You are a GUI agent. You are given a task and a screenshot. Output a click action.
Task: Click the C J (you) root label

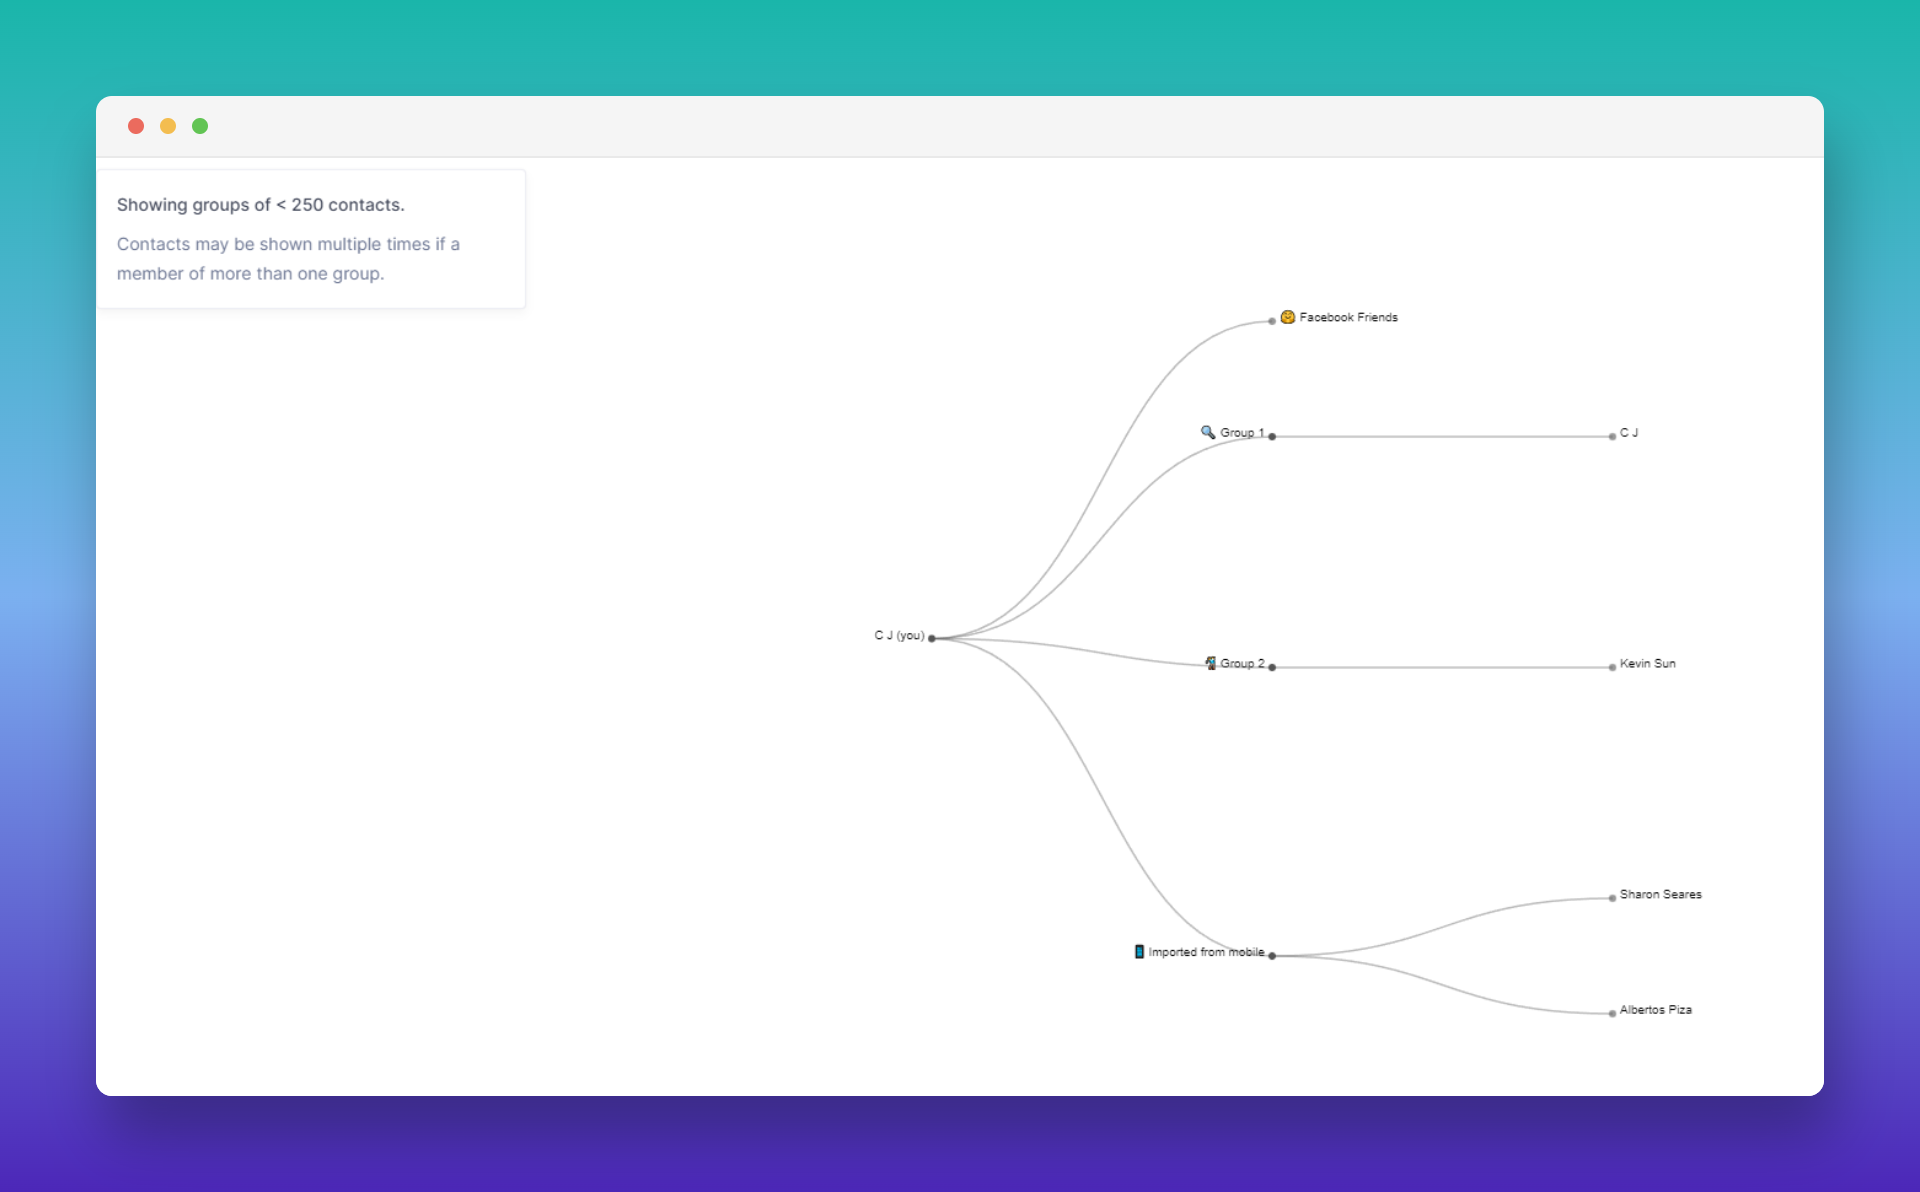coord(899,635)
